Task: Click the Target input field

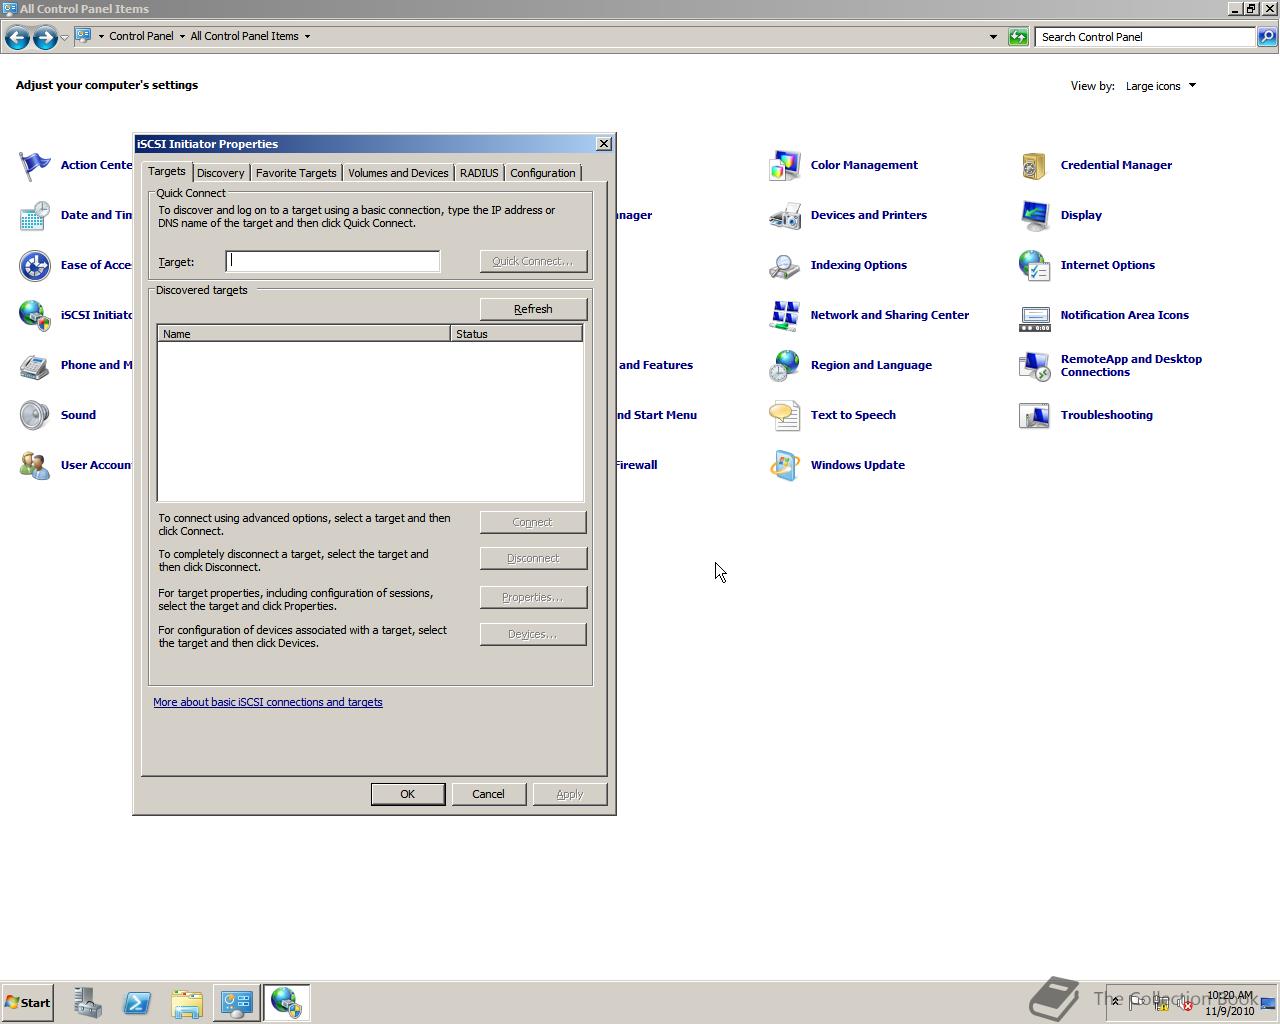Action: [x=333, y=261]
